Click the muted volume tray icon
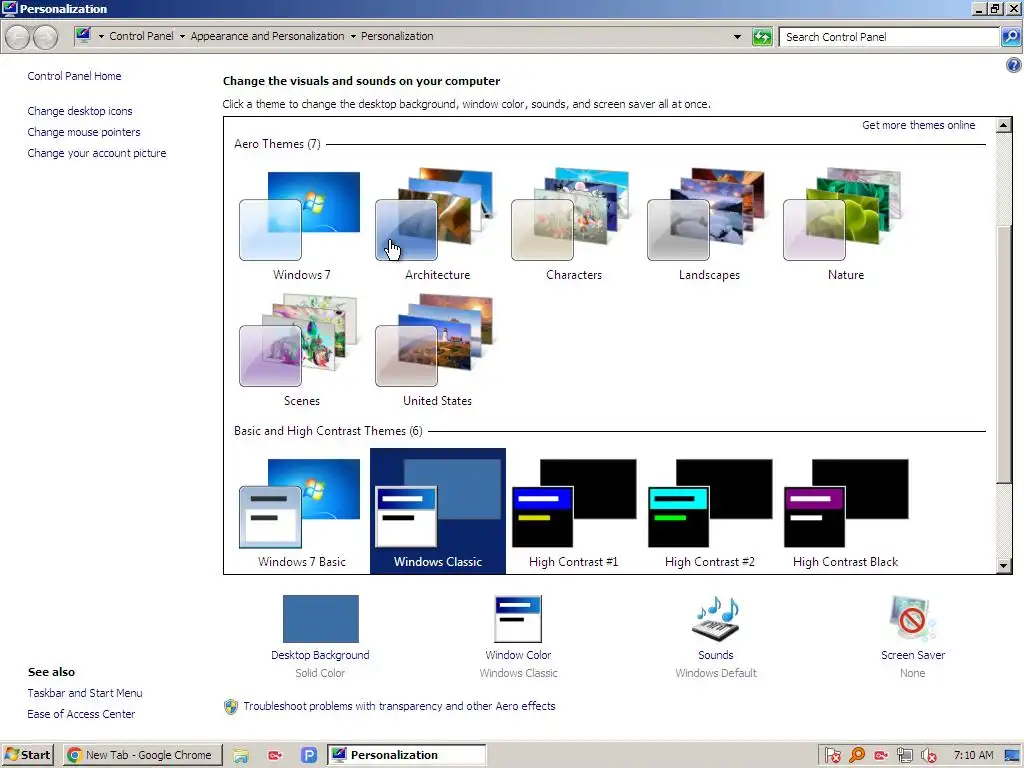This screenshot has width=1024, height=768. (x=929, y=756)
